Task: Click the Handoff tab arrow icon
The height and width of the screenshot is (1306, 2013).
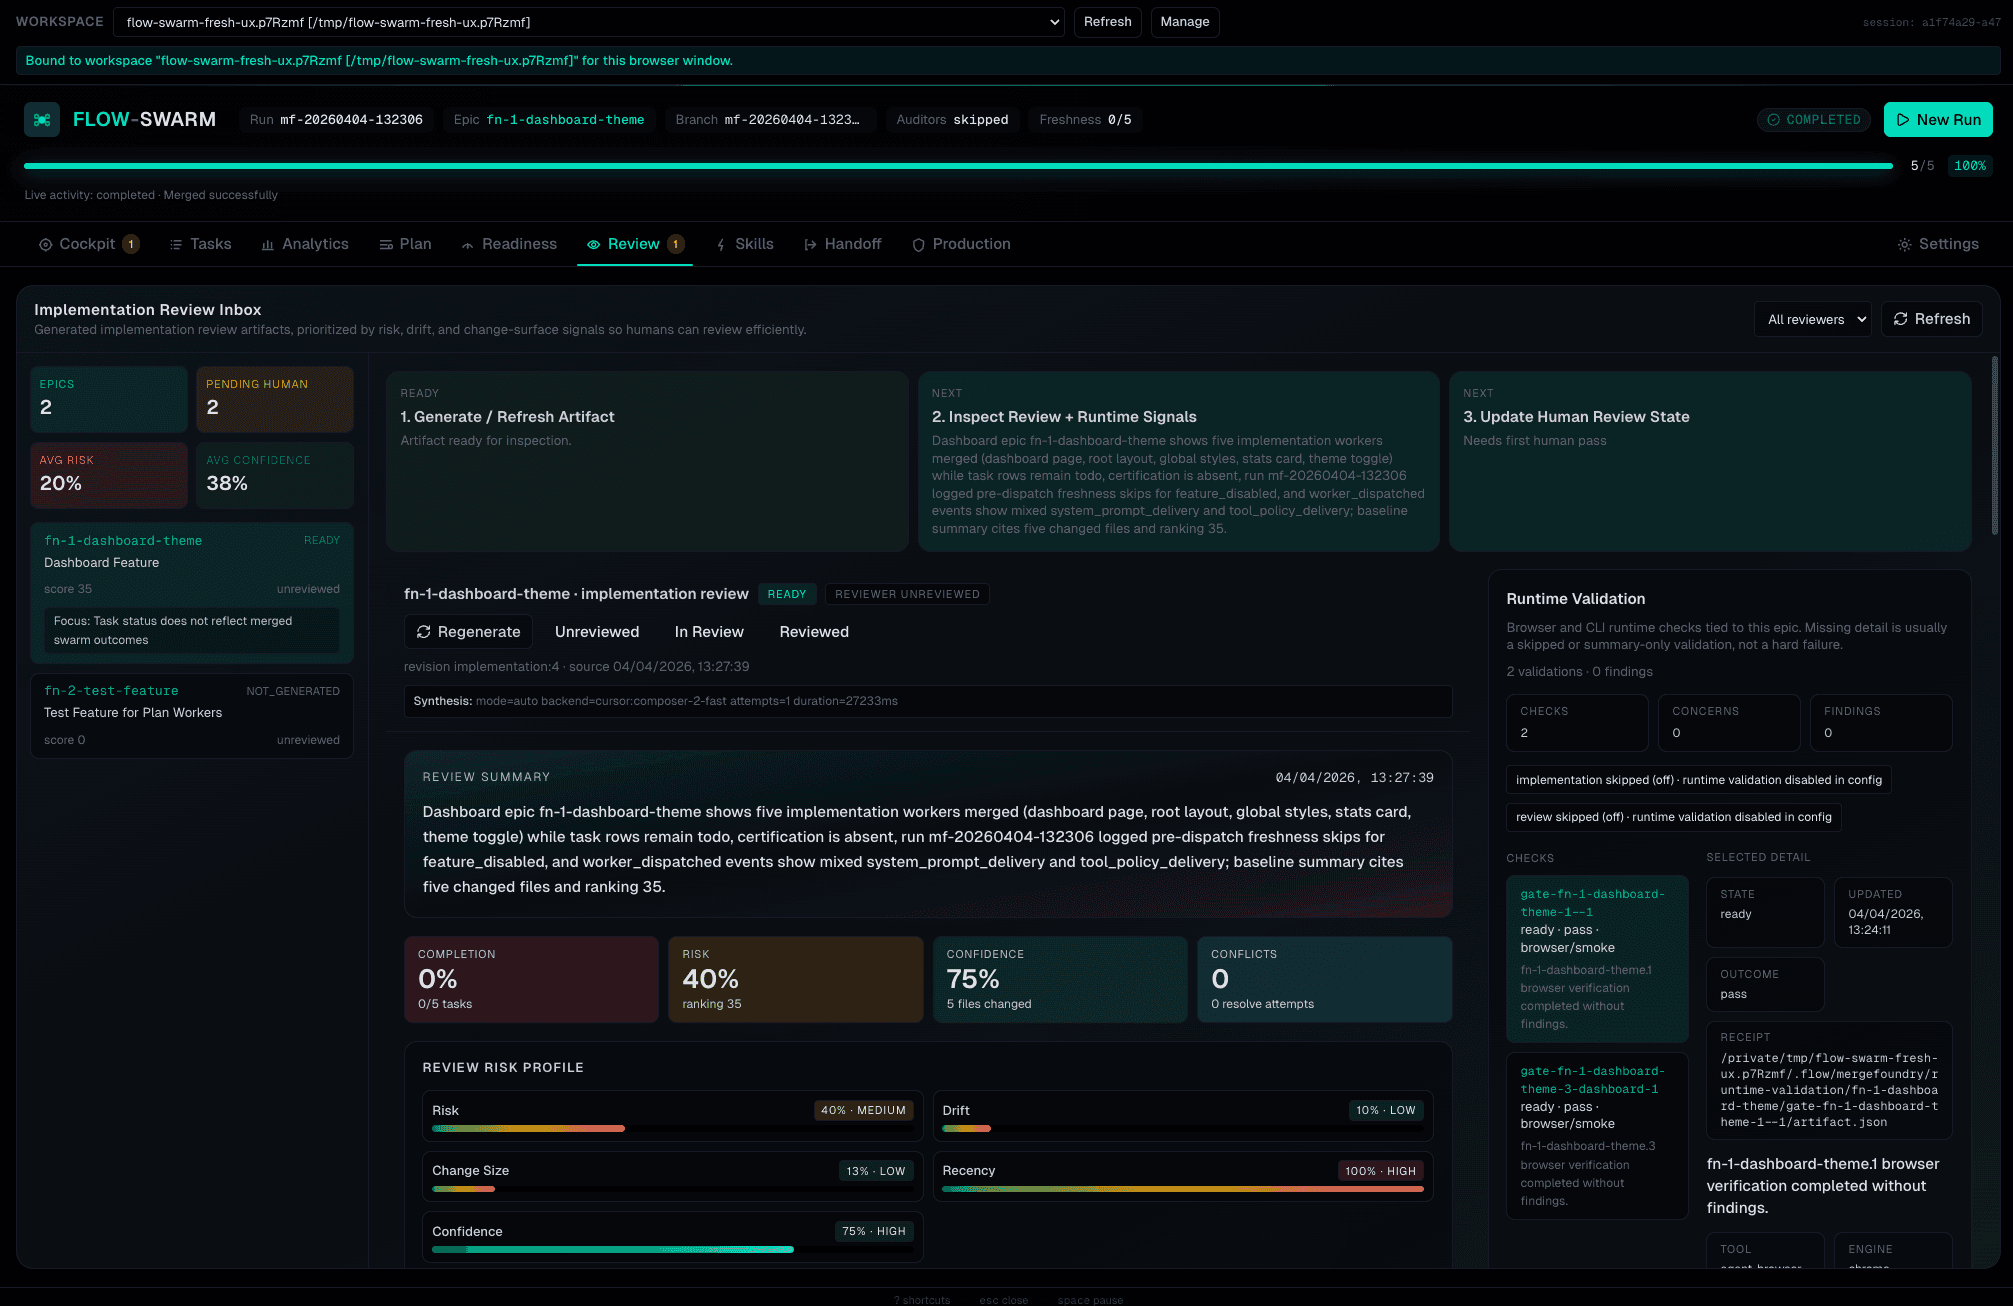Action: click(x=810, y=245)
